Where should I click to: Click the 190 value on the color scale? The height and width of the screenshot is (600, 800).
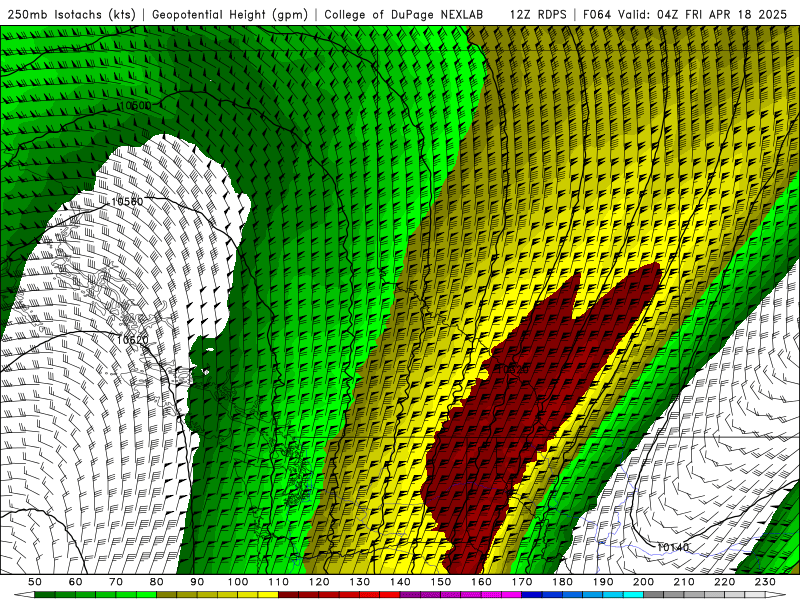tap(603, 582)
